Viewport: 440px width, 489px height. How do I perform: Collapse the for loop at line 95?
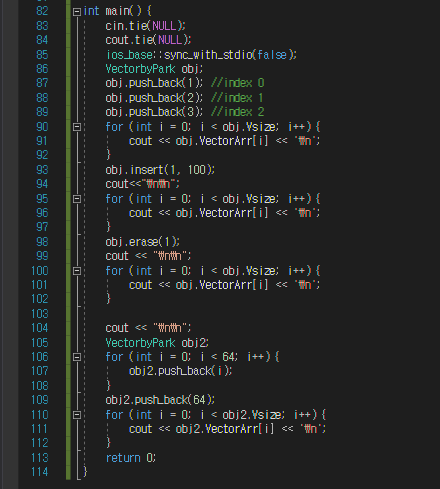77,199
